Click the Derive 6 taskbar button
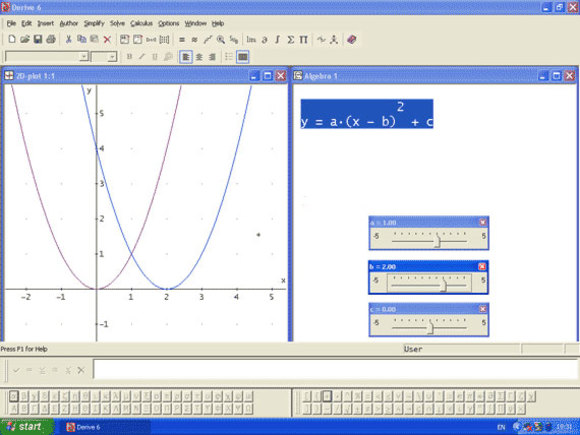Screen dimensions: 580x435 pyautogui.click(x=105, y=427)
